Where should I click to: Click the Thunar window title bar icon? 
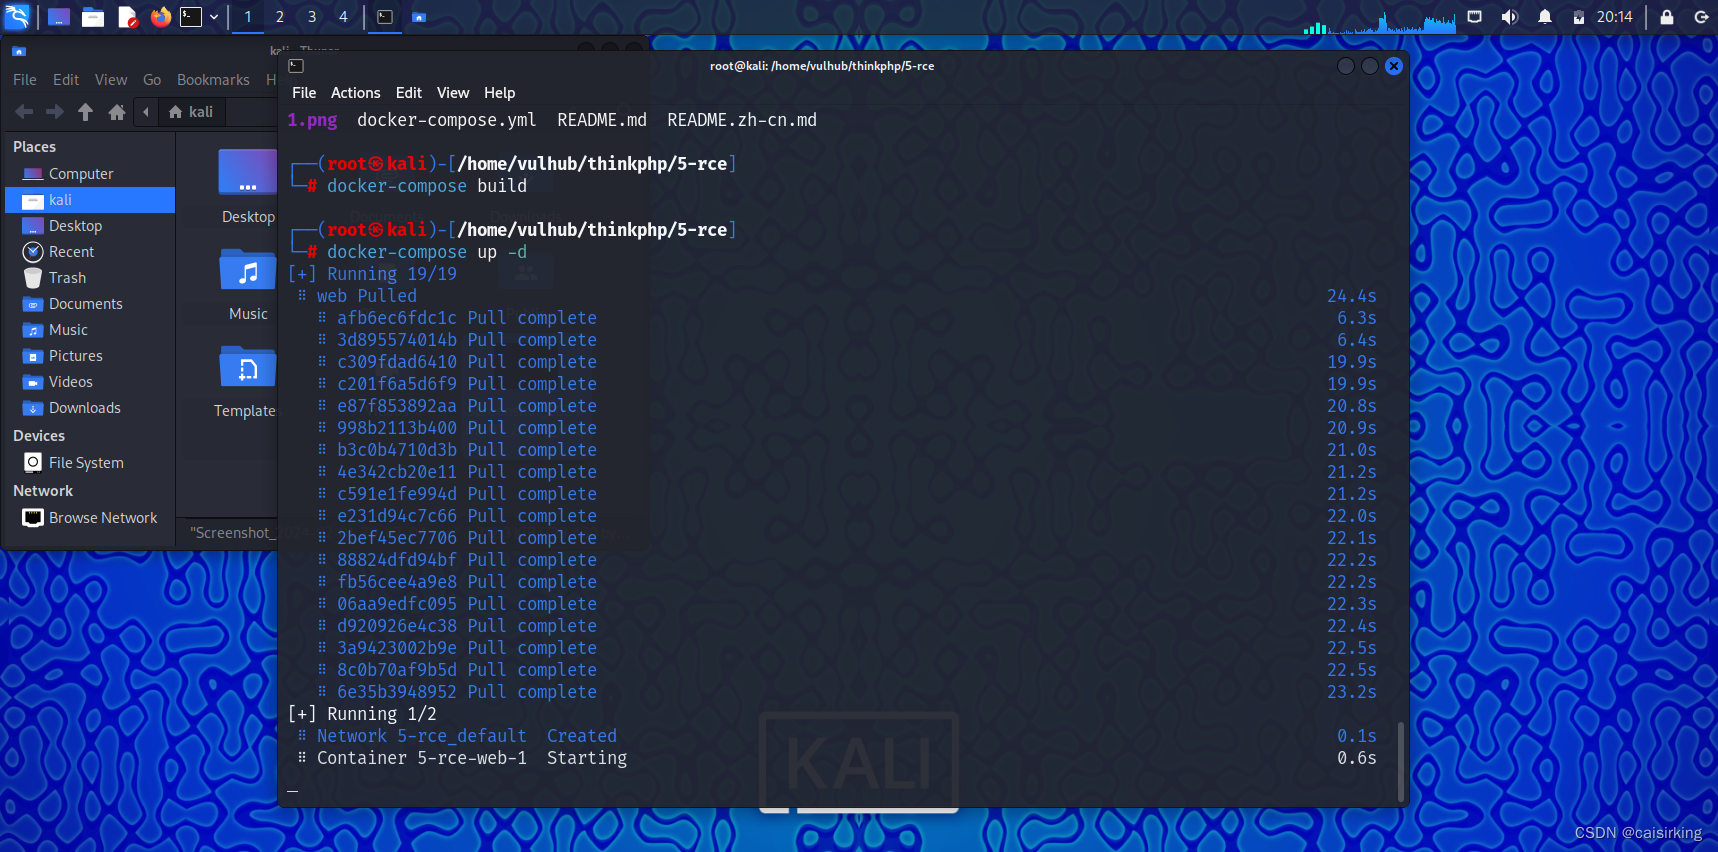[19, 51]
